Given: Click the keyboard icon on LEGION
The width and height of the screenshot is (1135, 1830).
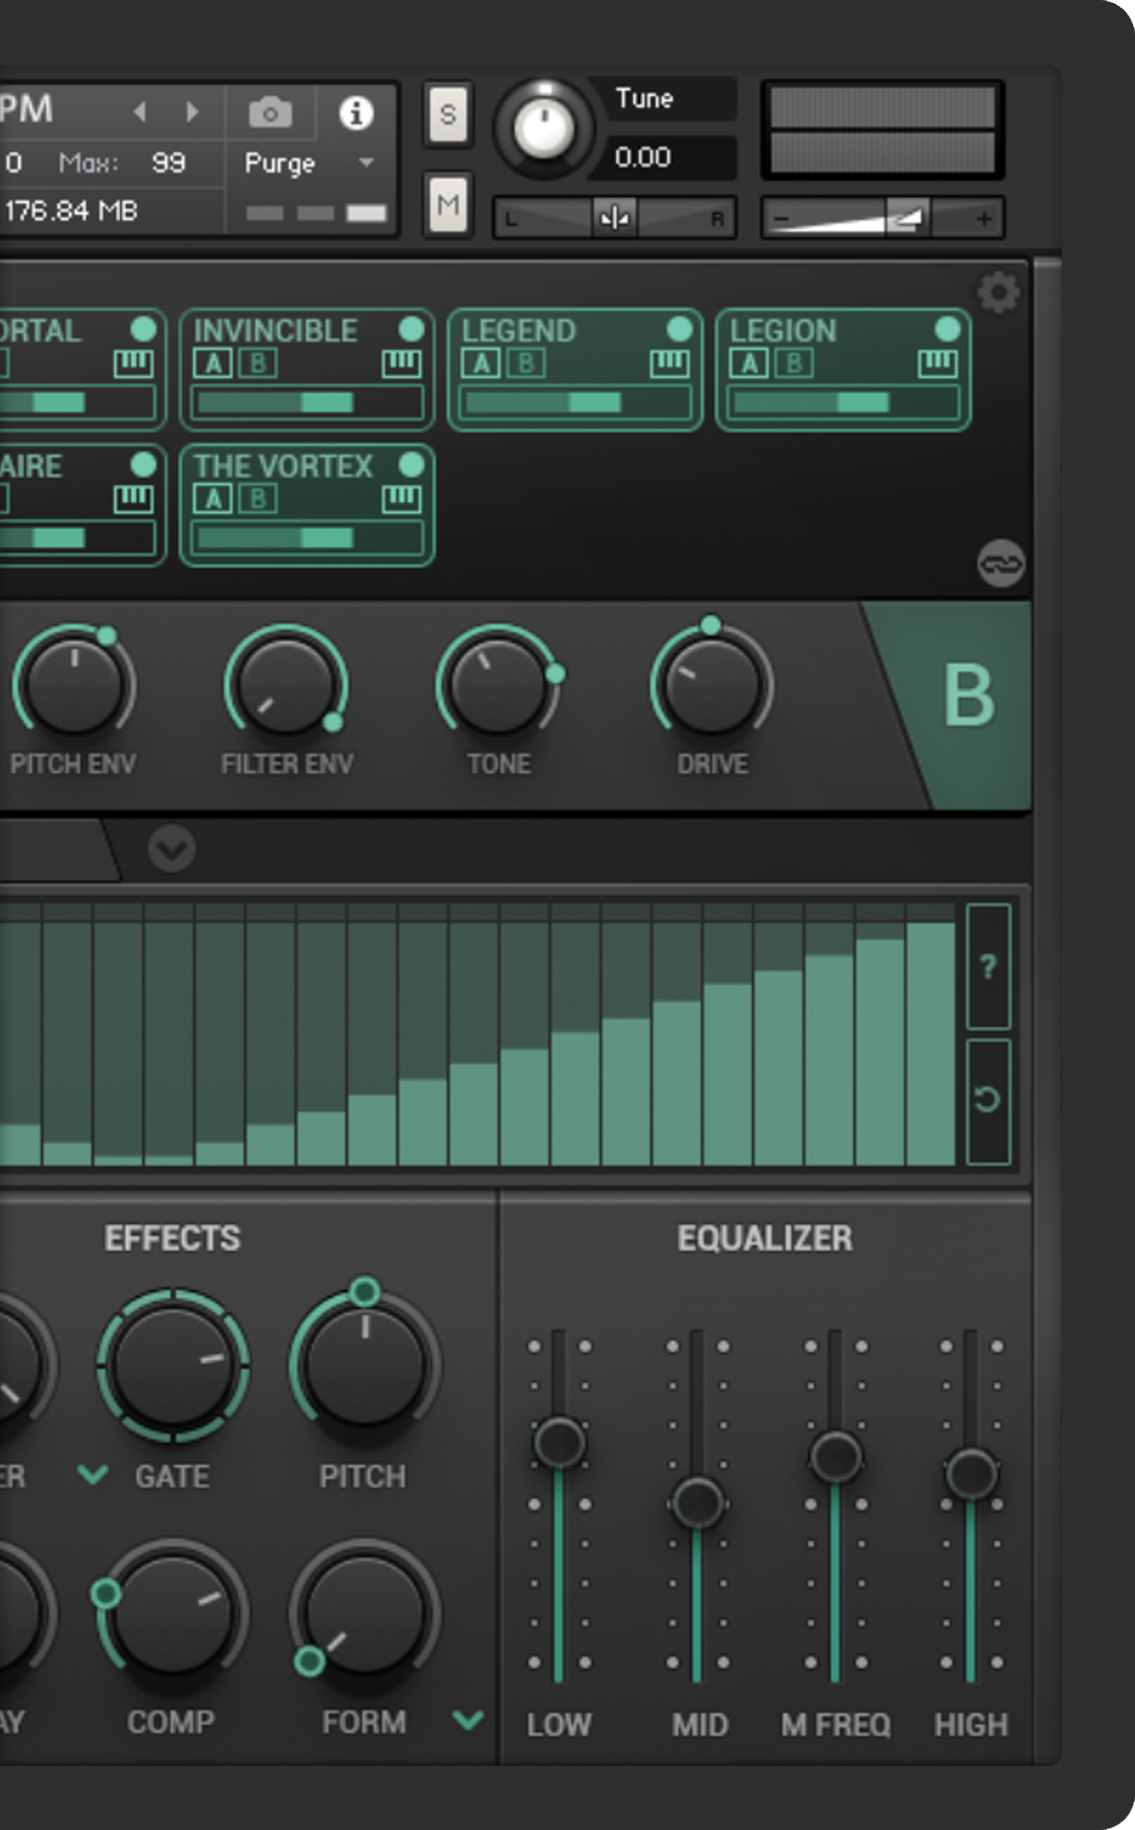Looking at the screenshot, I should click(937, 363).
